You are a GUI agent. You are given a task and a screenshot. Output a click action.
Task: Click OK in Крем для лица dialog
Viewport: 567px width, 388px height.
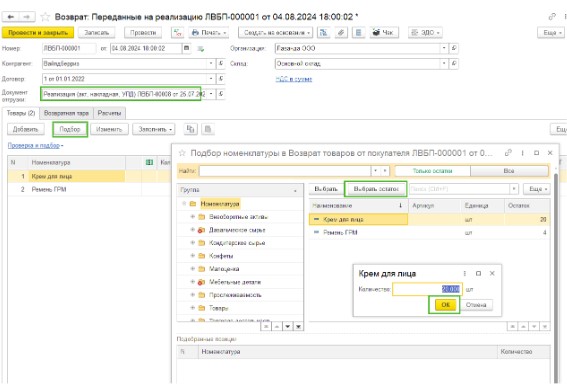(445, 305)
